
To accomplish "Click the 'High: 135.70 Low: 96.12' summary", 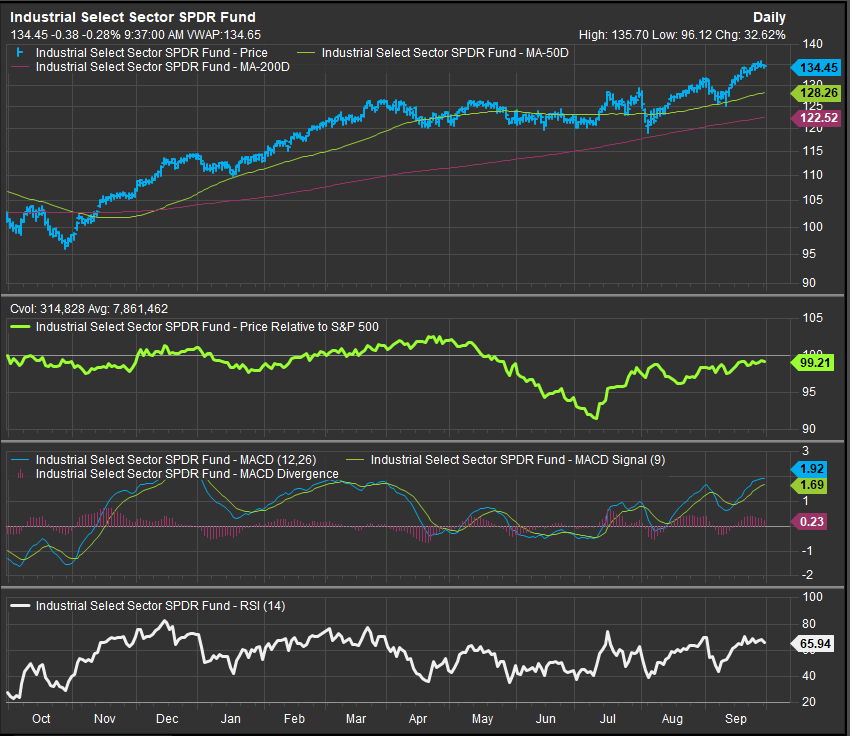I will [x=645, y=35].
